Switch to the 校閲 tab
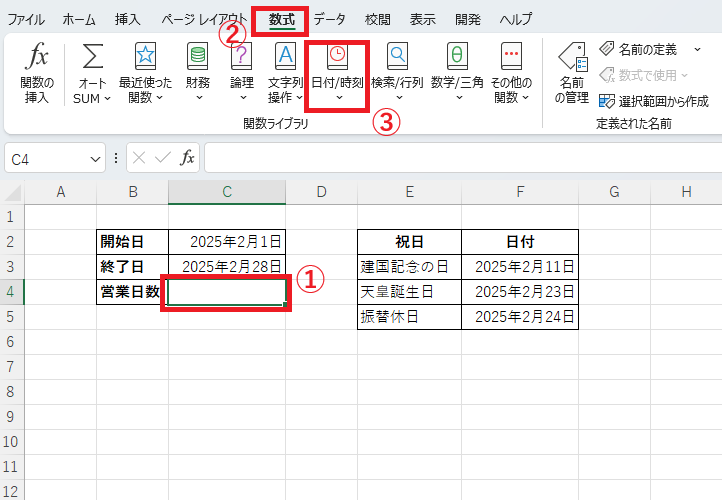 (x=378, y=19)
